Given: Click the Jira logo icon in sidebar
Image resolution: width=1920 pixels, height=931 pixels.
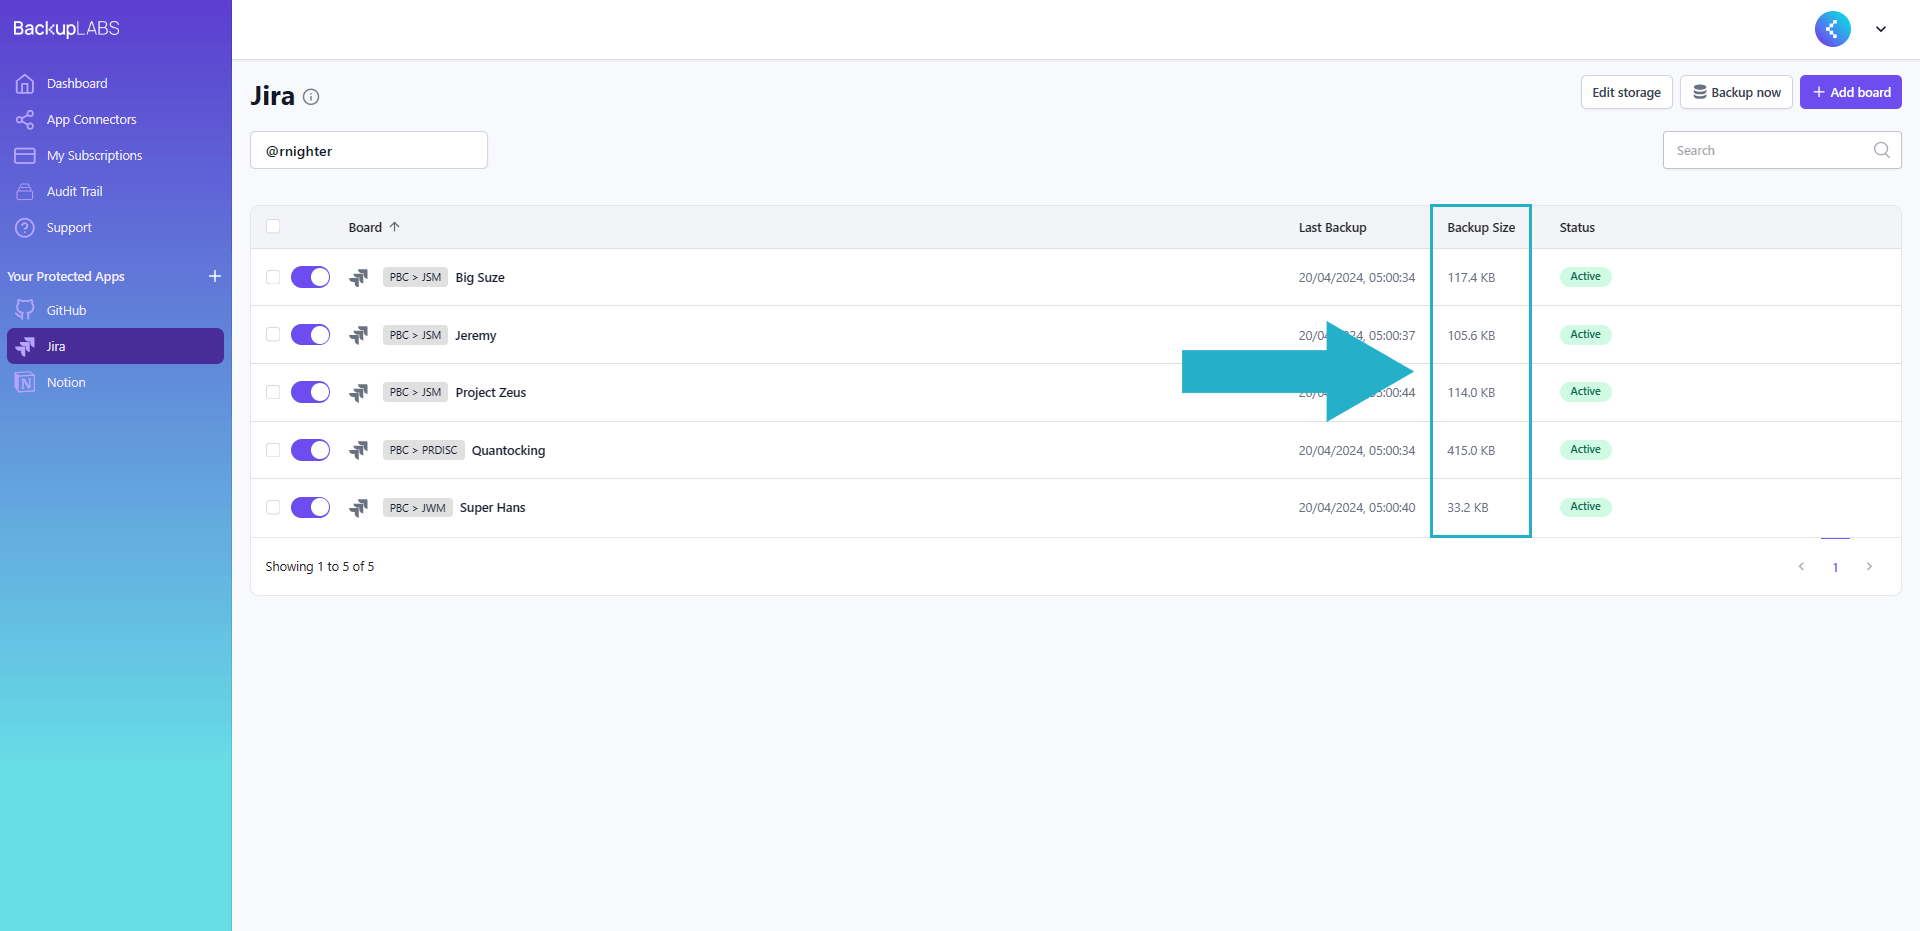Looking at the screenshot, I should [x=25, y=346].
